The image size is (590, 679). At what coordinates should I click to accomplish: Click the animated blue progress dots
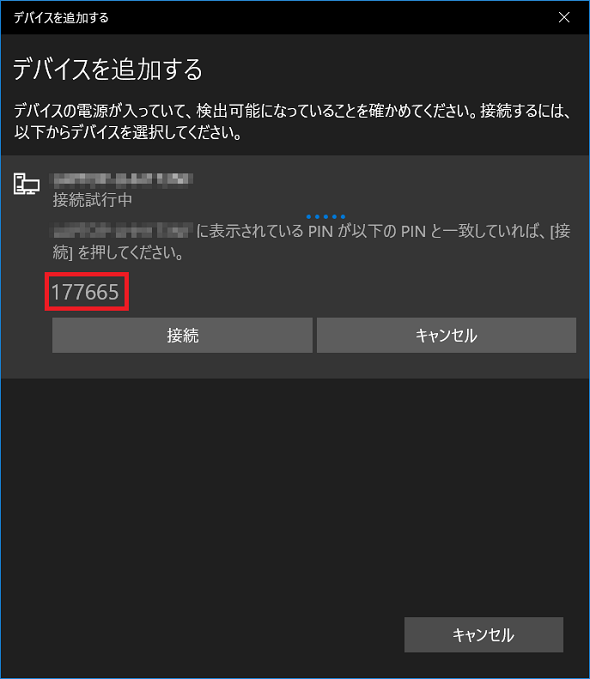tap(325, 217)
